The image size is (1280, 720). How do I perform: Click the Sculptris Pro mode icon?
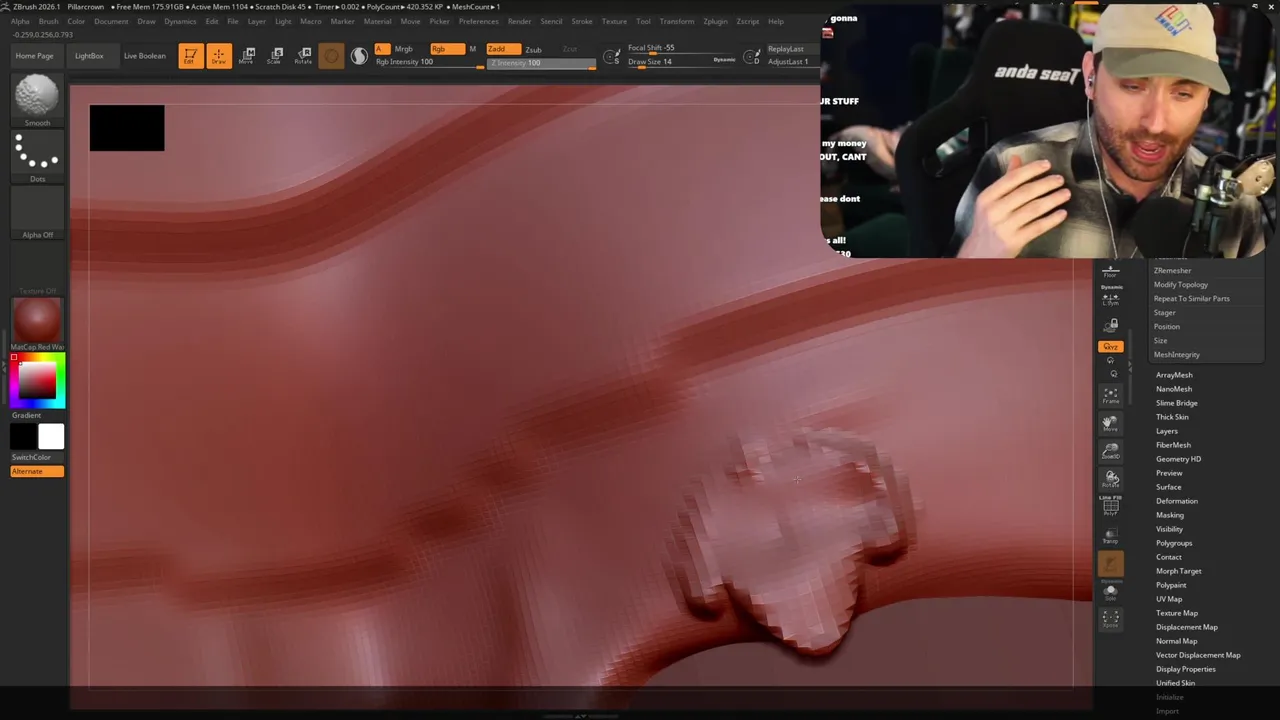point(359,56)
